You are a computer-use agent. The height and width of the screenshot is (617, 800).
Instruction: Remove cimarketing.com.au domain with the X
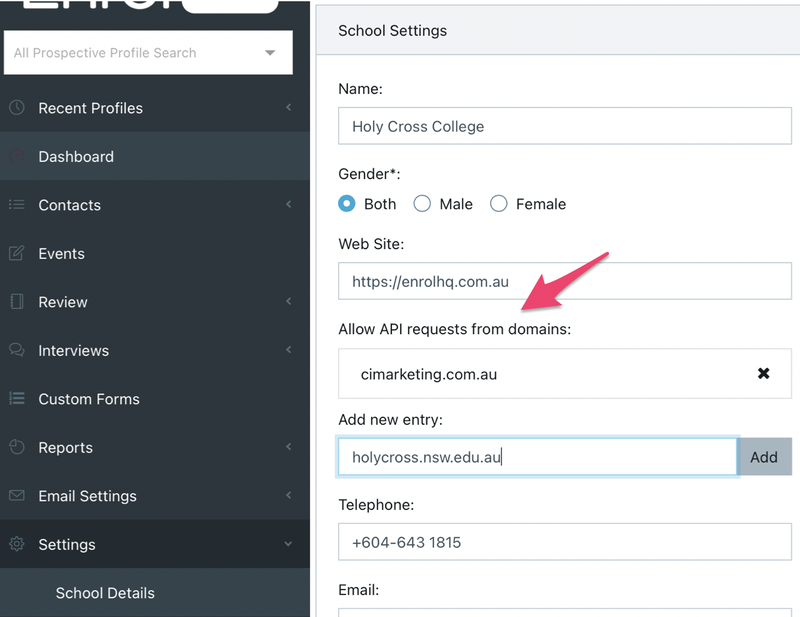(763, 374)
